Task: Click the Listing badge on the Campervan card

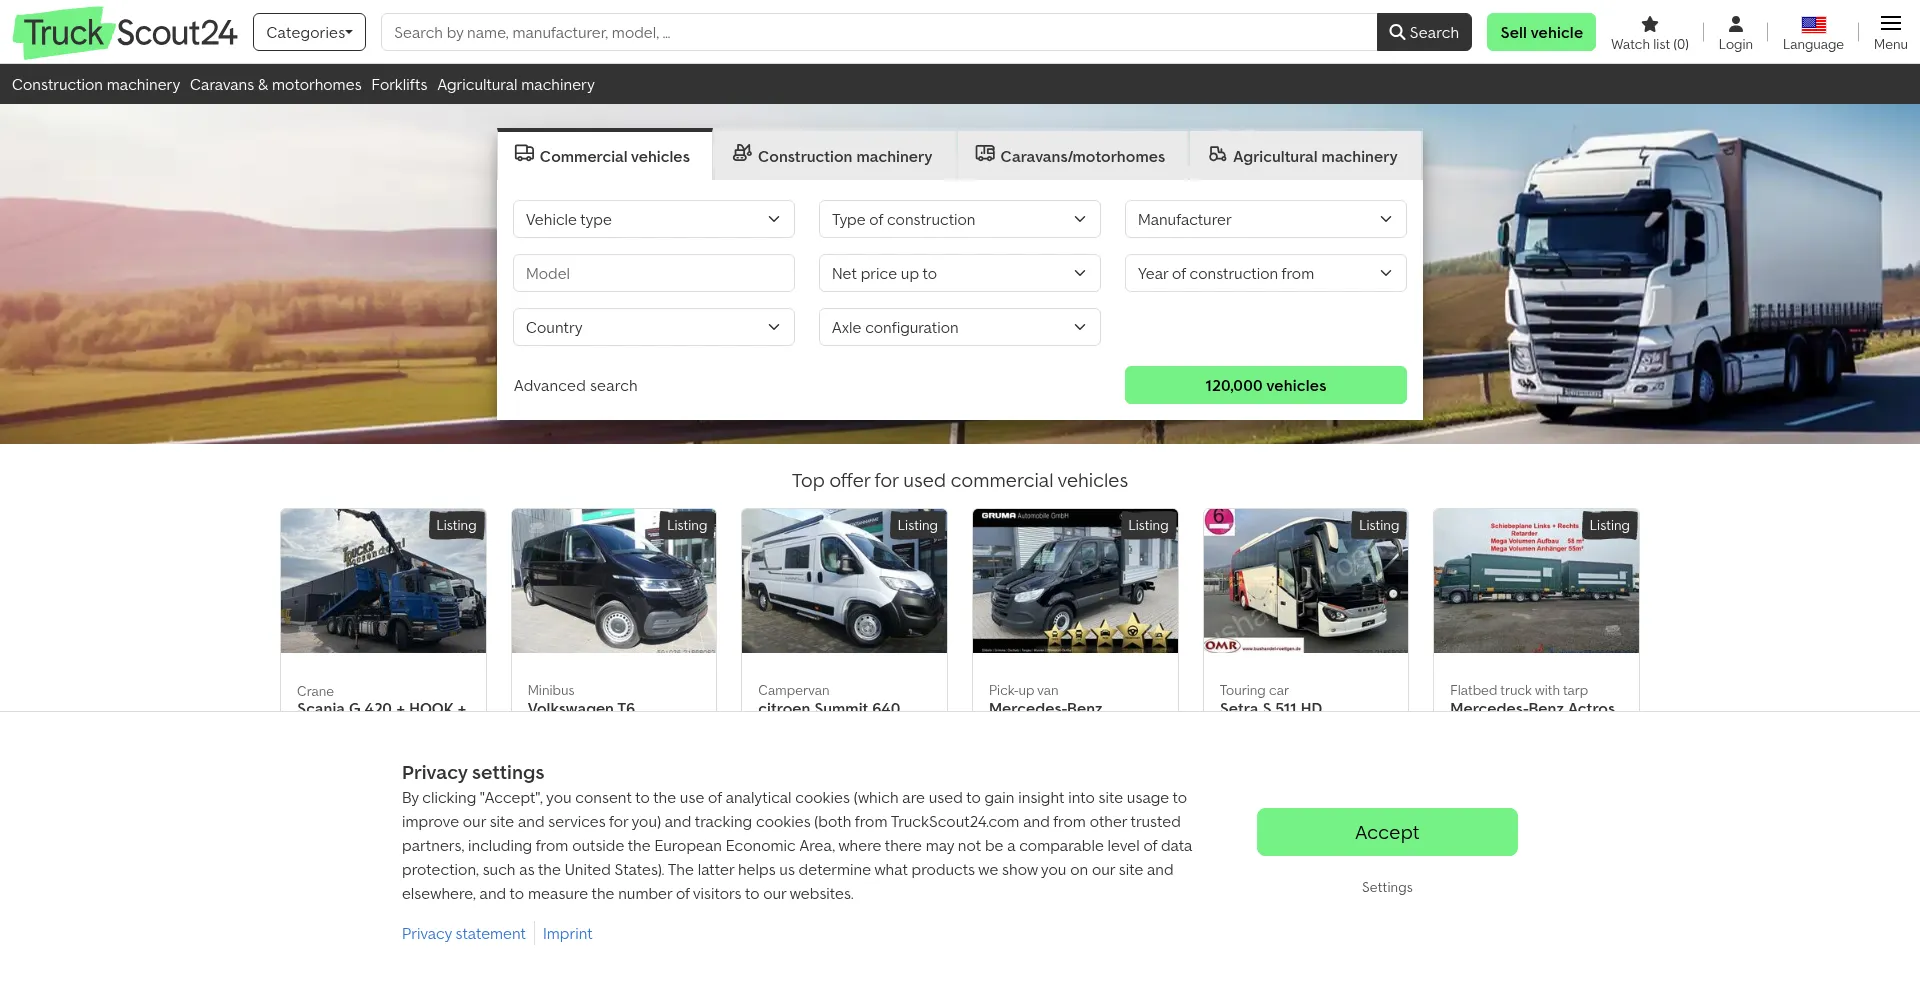Action: pos(917,525)
